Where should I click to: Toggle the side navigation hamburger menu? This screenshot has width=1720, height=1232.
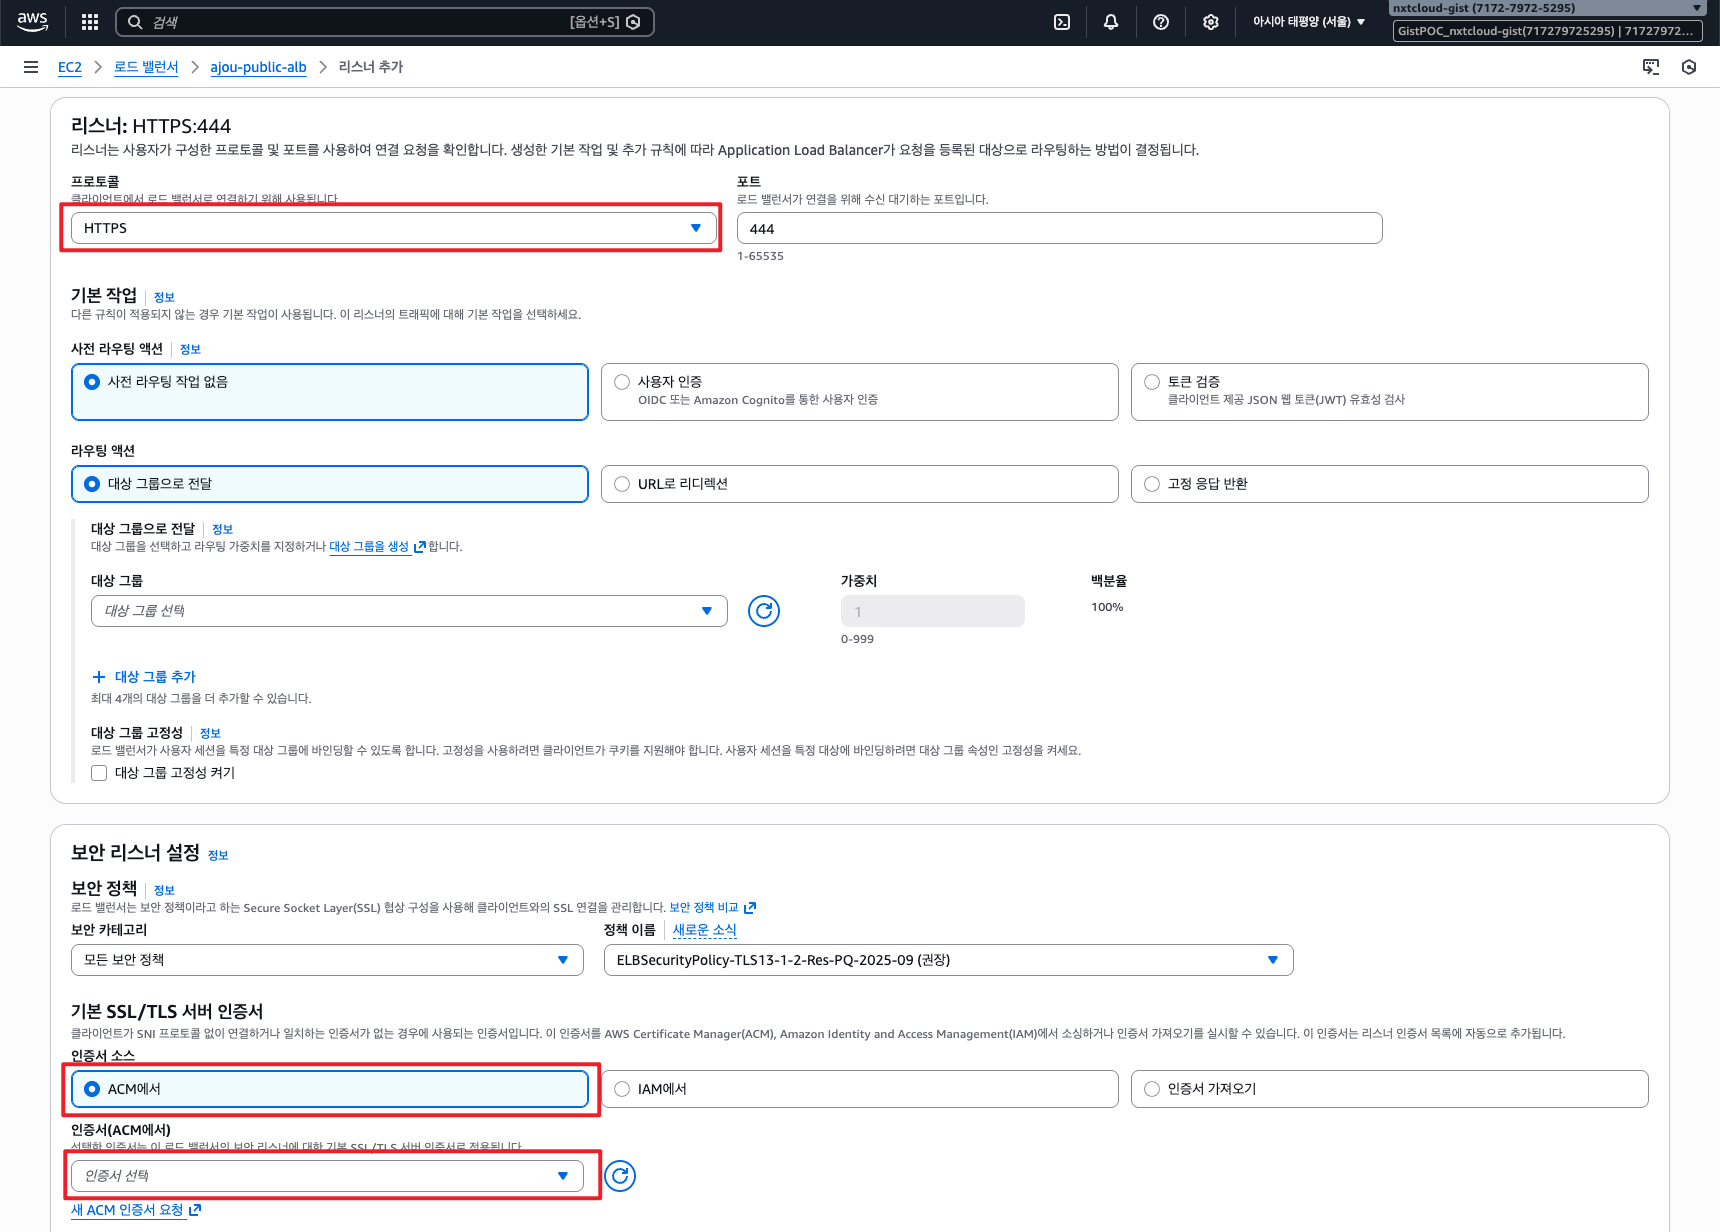31,67
